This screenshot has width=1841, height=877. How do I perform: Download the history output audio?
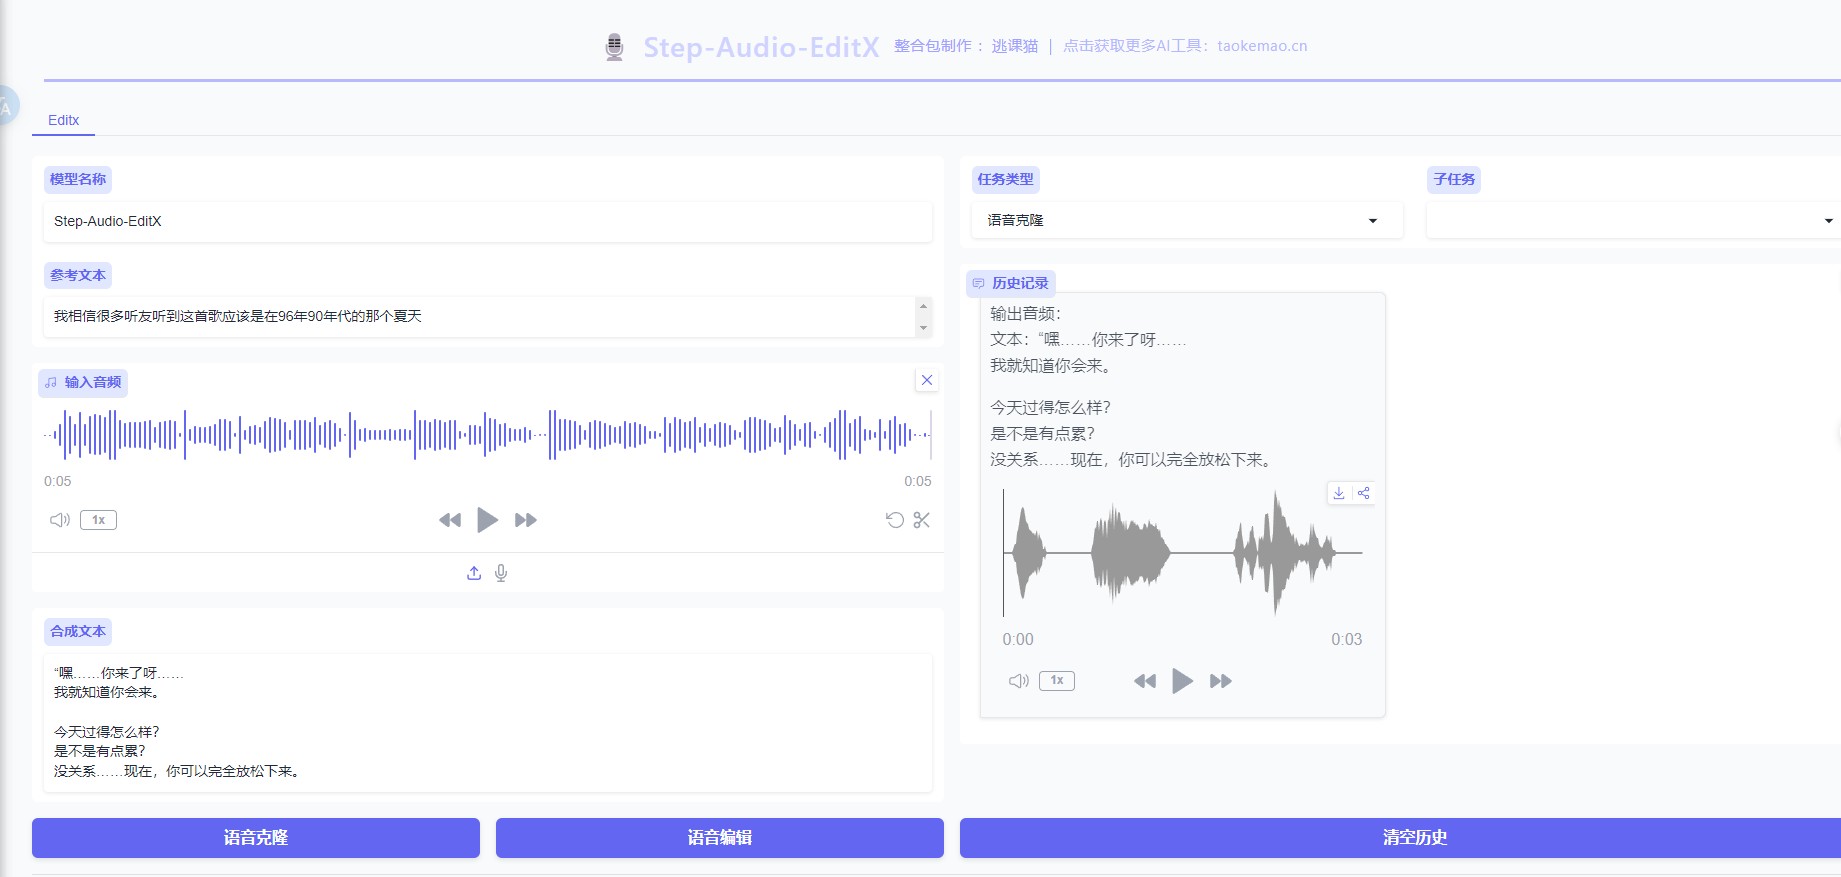1339,493
